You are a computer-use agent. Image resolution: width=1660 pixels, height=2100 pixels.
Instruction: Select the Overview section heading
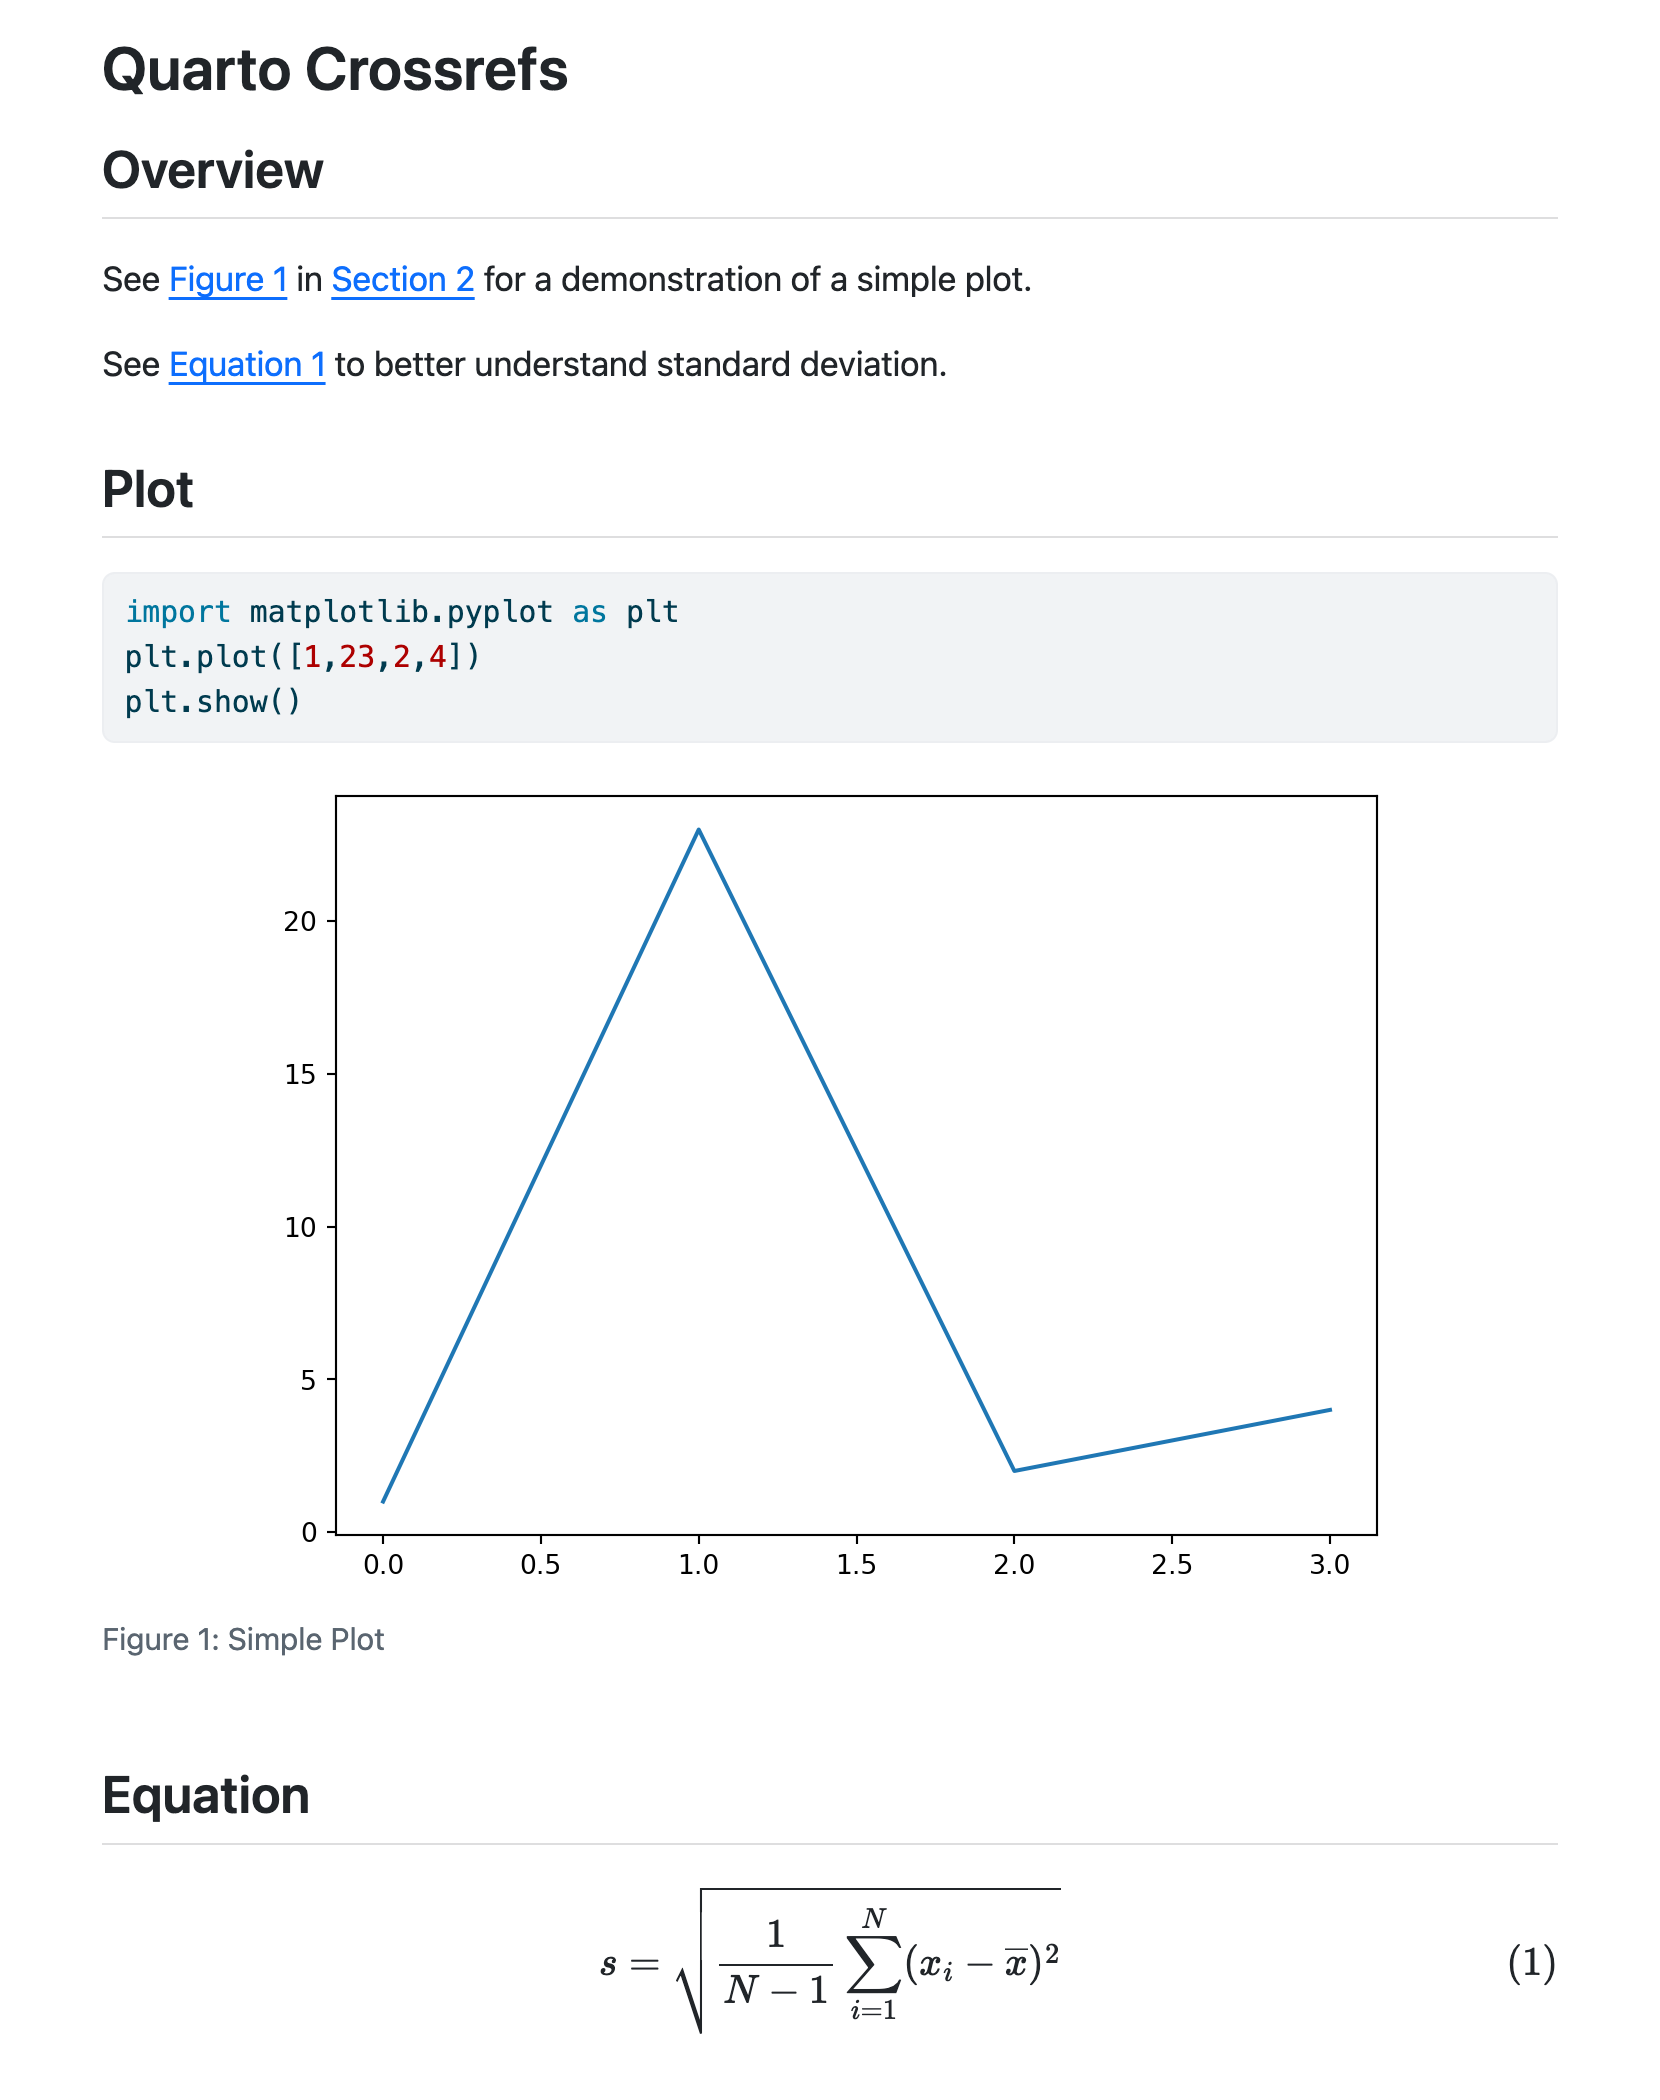213,171
